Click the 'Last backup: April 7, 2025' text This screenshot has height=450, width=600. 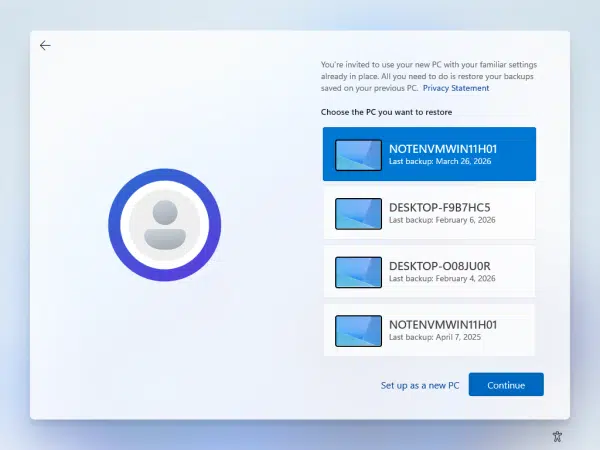(x=435, y=337)
